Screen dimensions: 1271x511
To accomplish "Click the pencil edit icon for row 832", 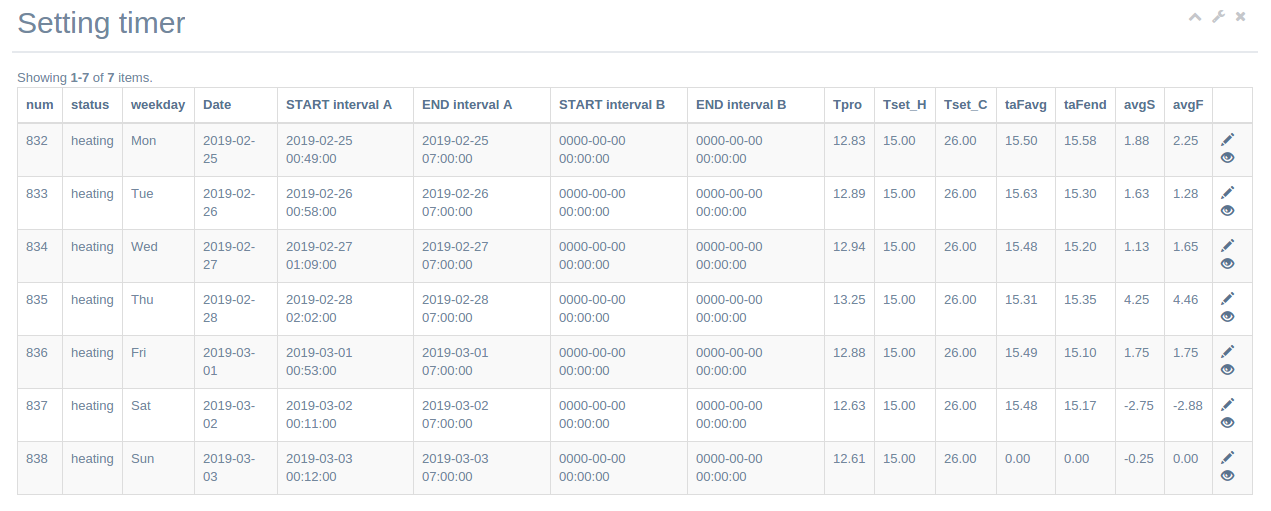I will tap(1228, 139).
